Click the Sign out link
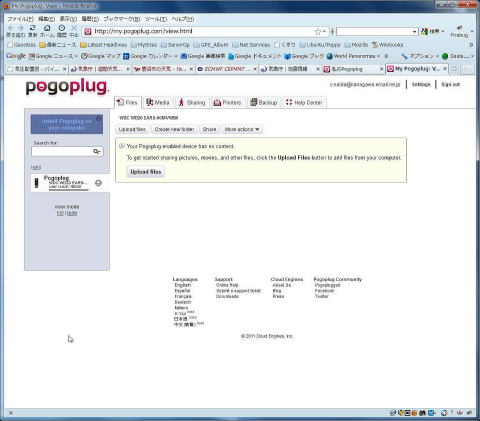 (x=451, y=85)
